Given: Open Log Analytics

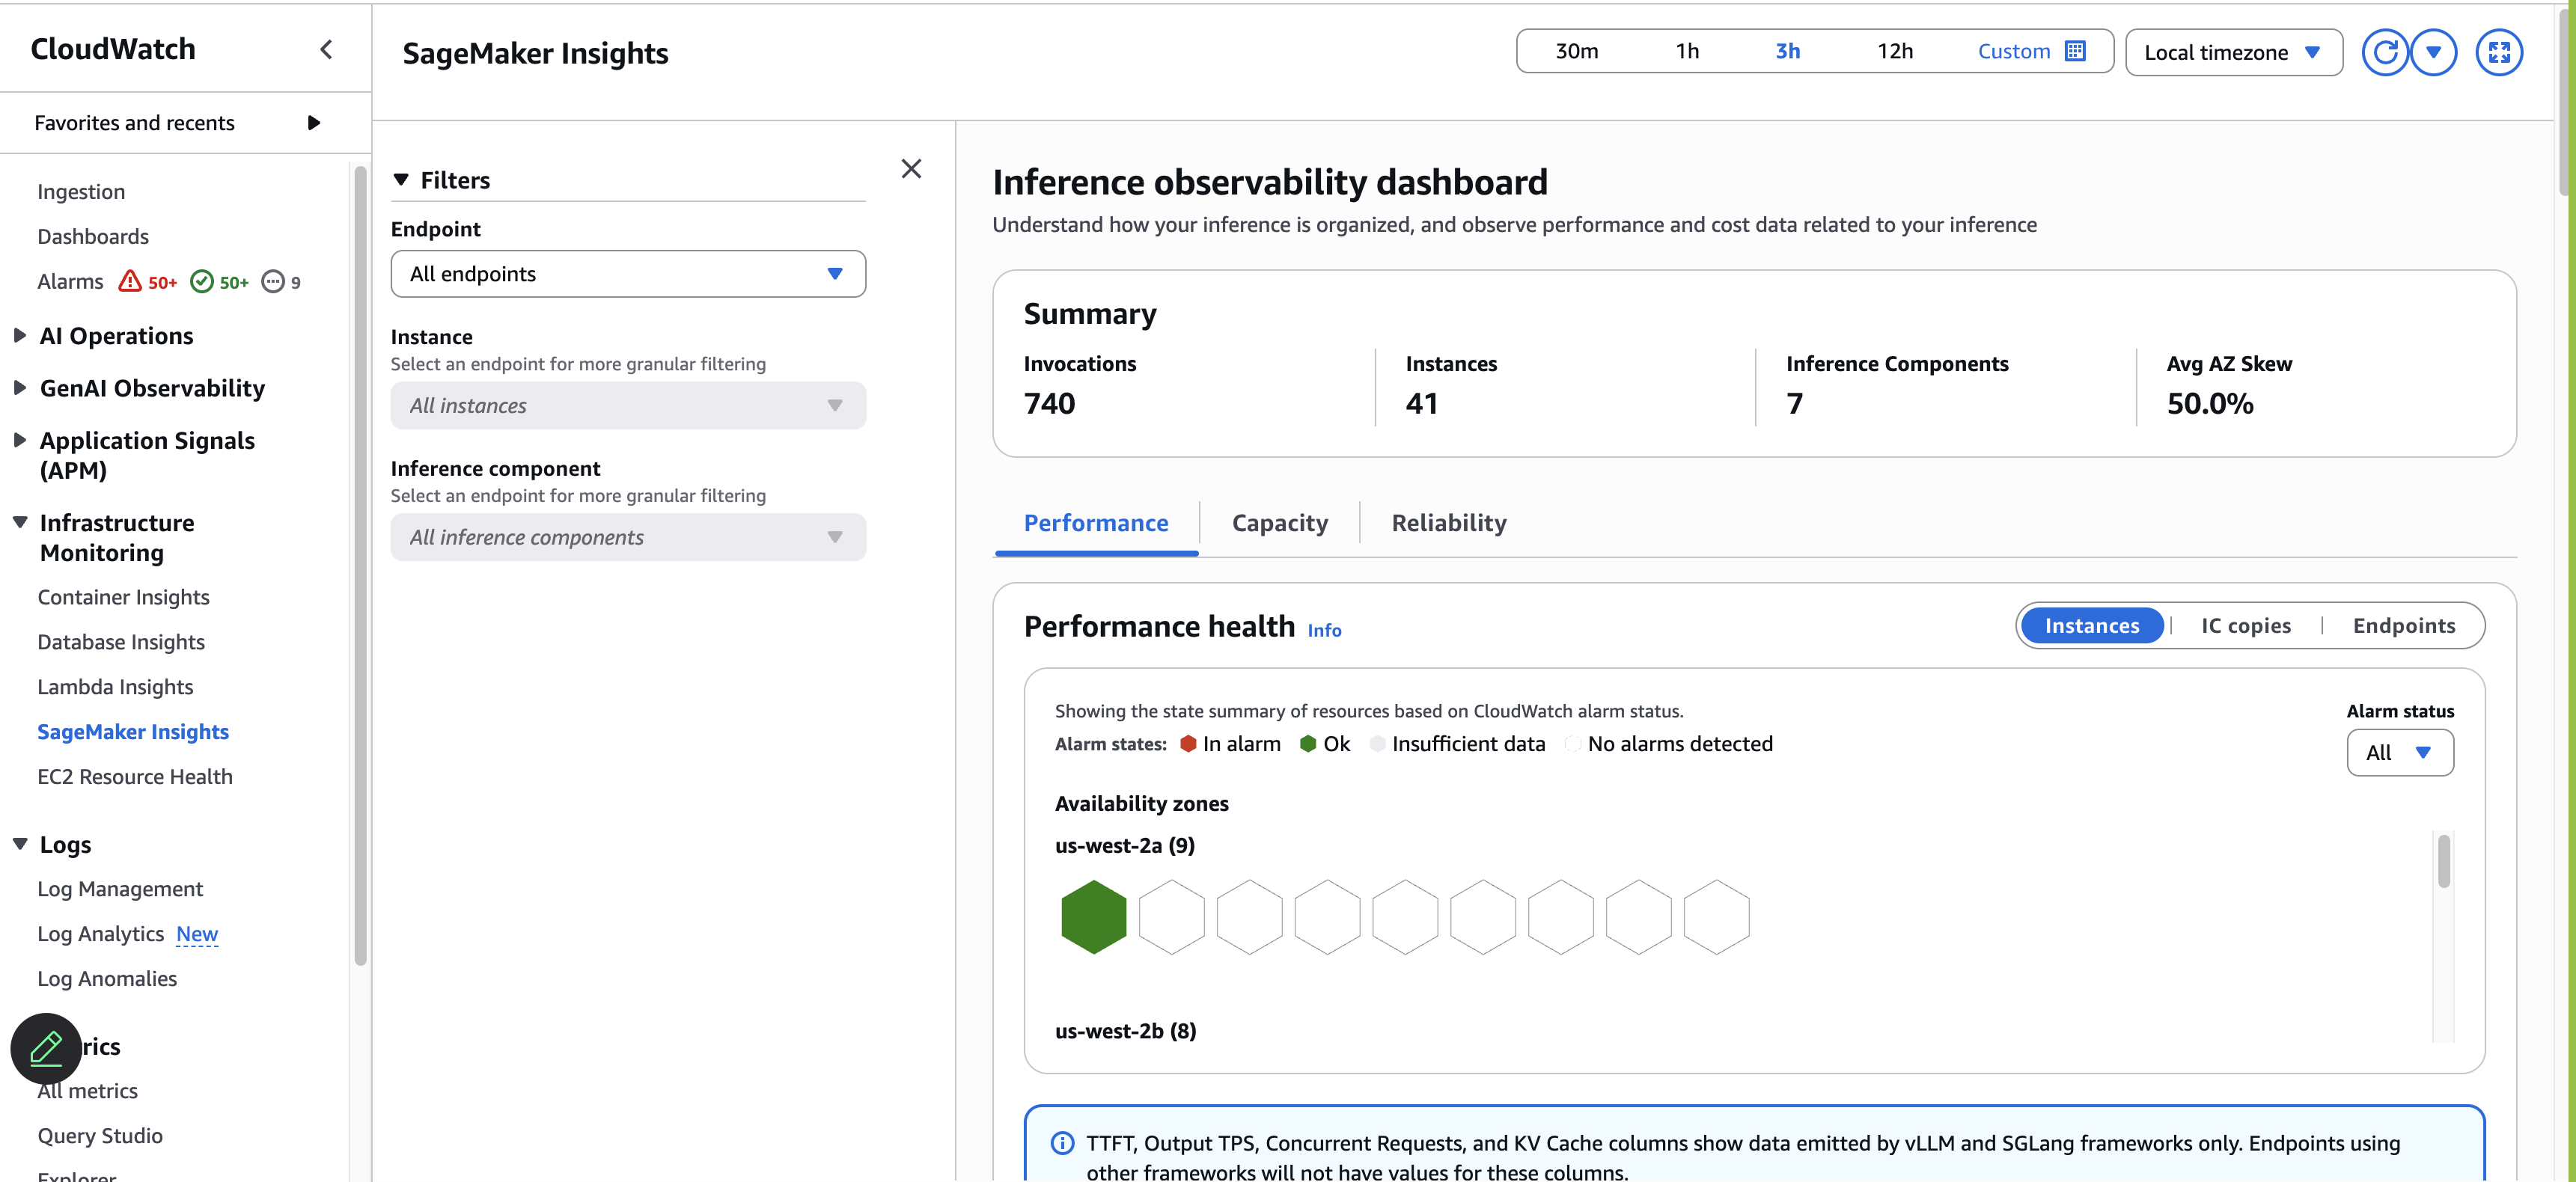Looking at the screenshot, I should 100,934.
